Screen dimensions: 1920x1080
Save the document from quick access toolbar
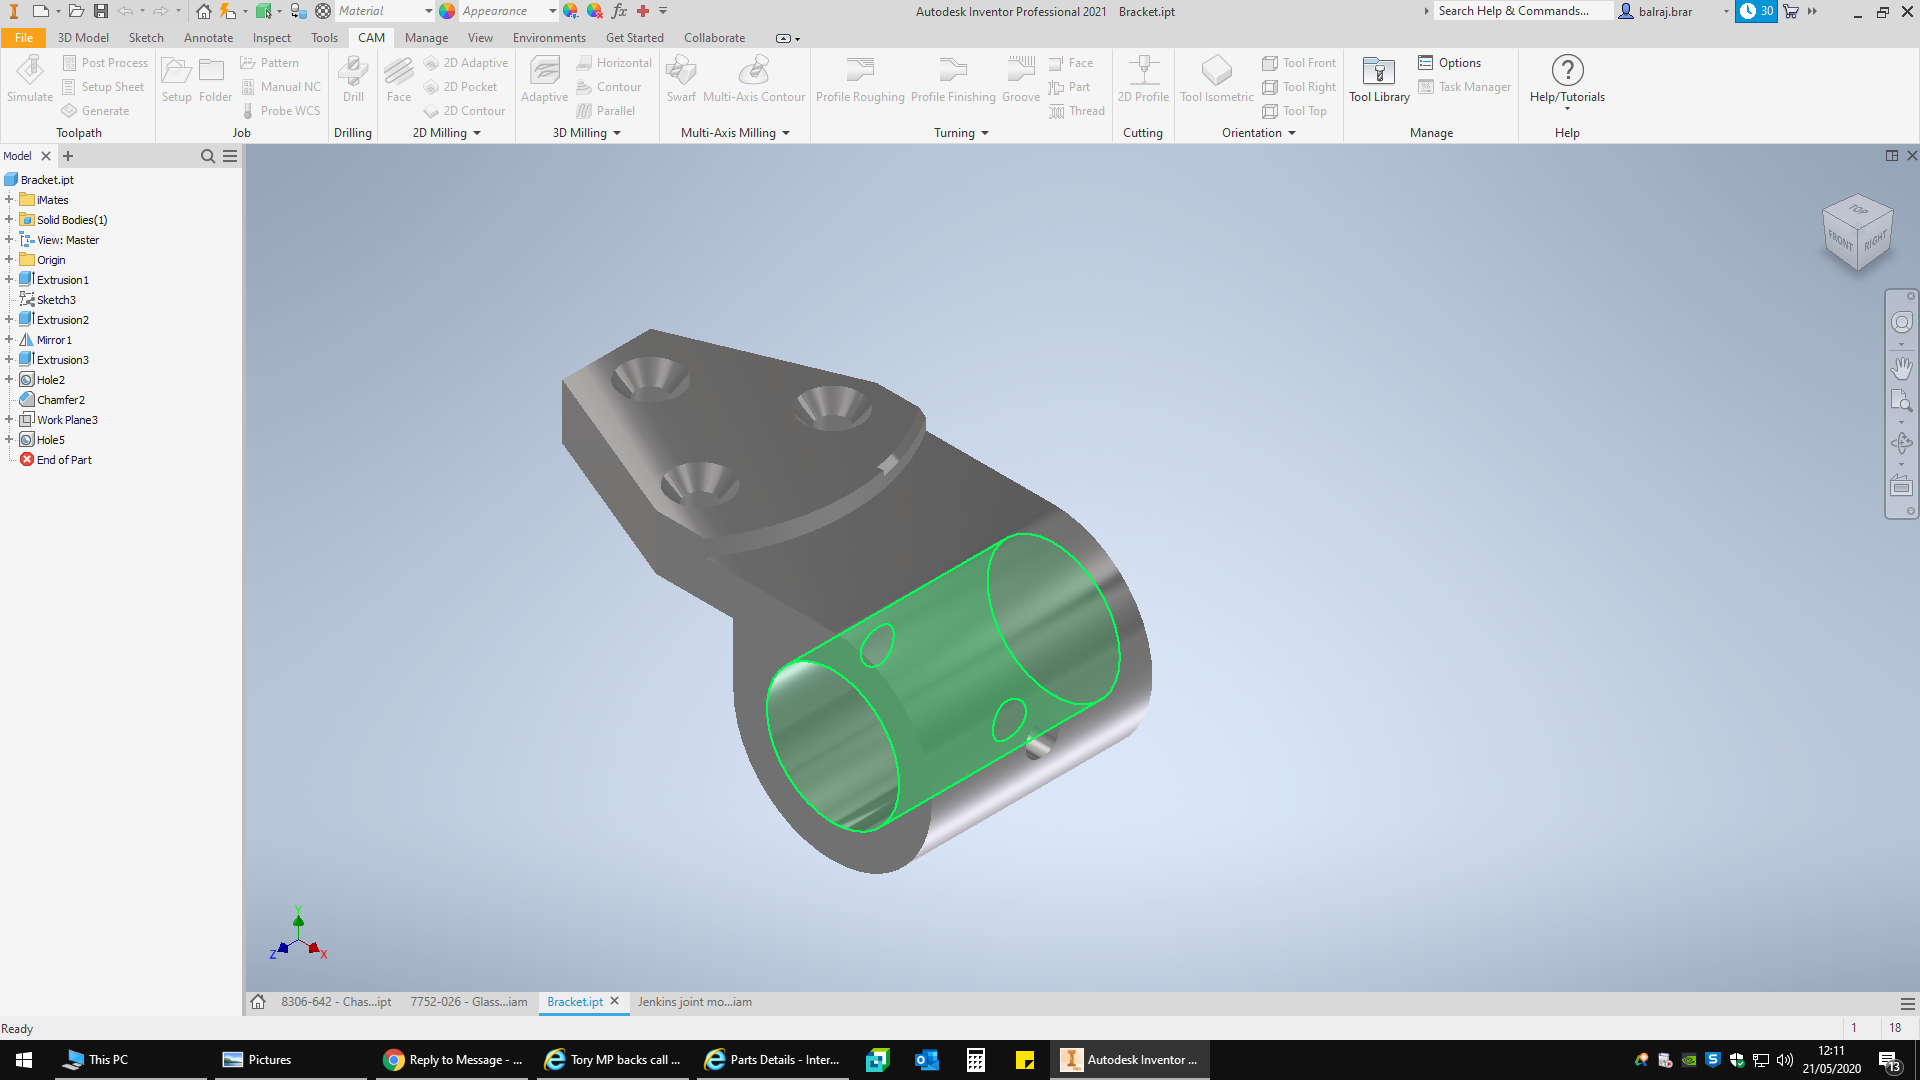coord(101,11)
